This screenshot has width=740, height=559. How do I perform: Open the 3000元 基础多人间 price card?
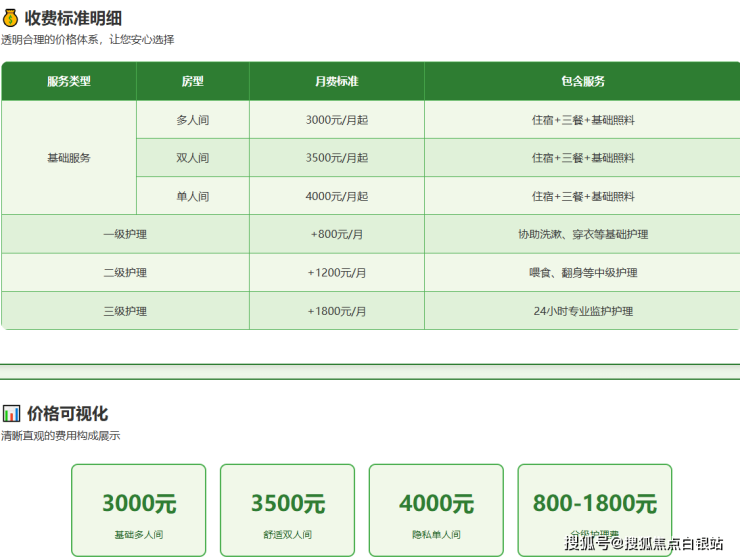[139, 510]
